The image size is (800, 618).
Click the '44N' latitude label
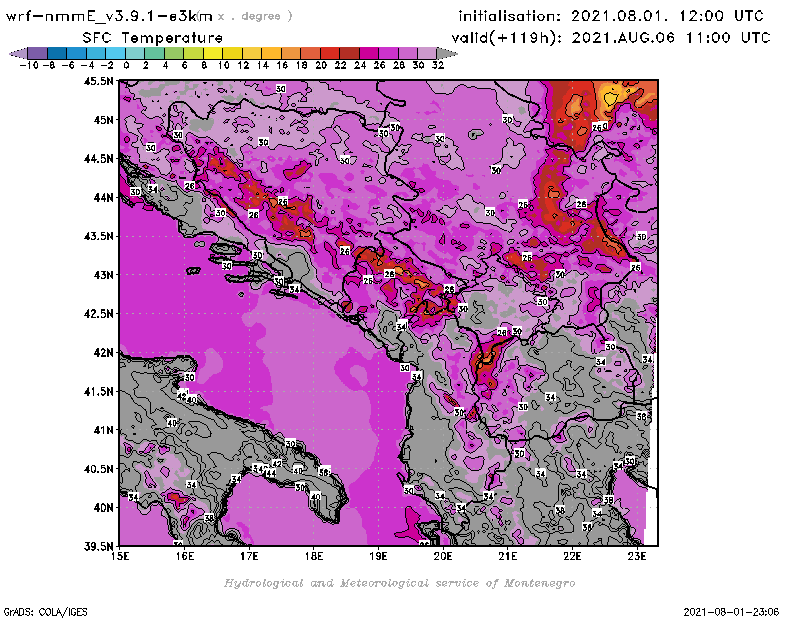pyautogui.click(x=103, y=197)
